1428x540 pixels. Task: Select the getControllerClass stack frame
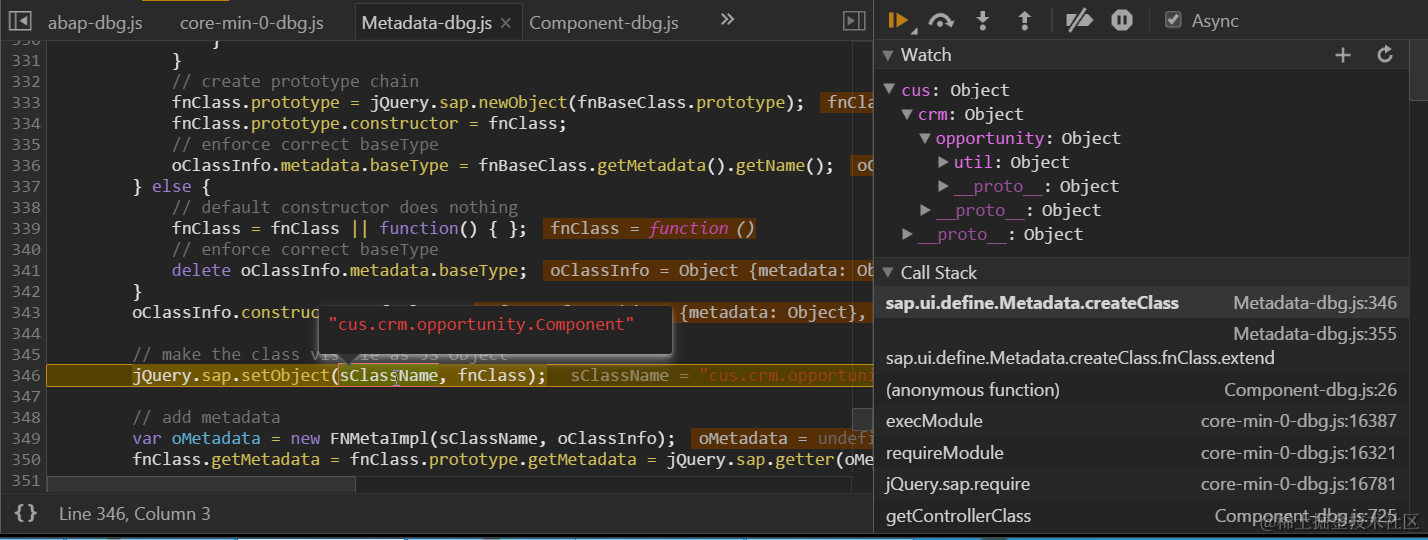[x=1141, y=516]
